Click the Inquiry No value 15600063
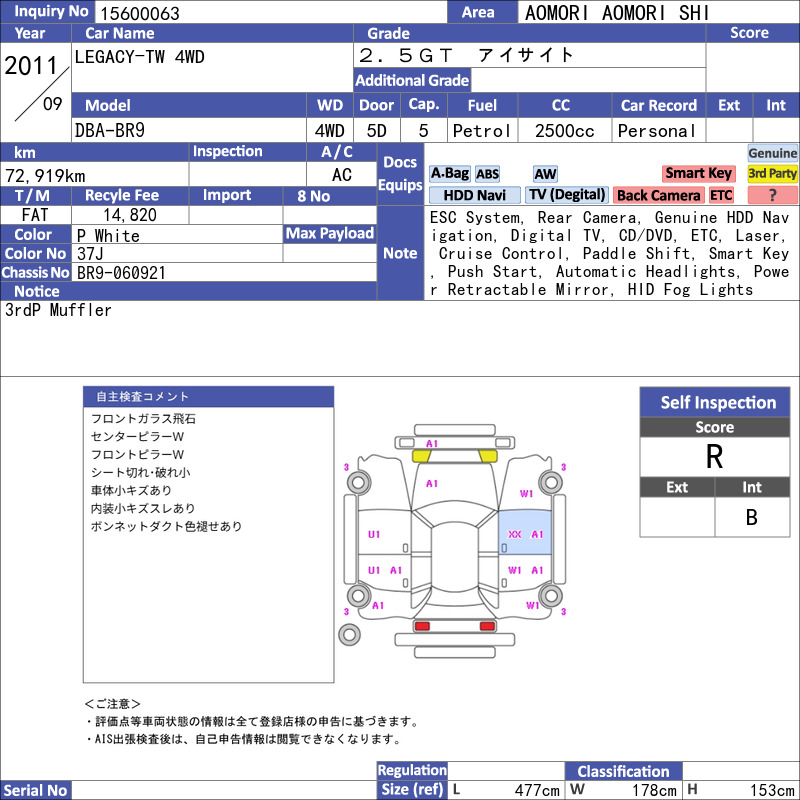The width and height of the screenshot is (800, 800). tap(140, 13)
